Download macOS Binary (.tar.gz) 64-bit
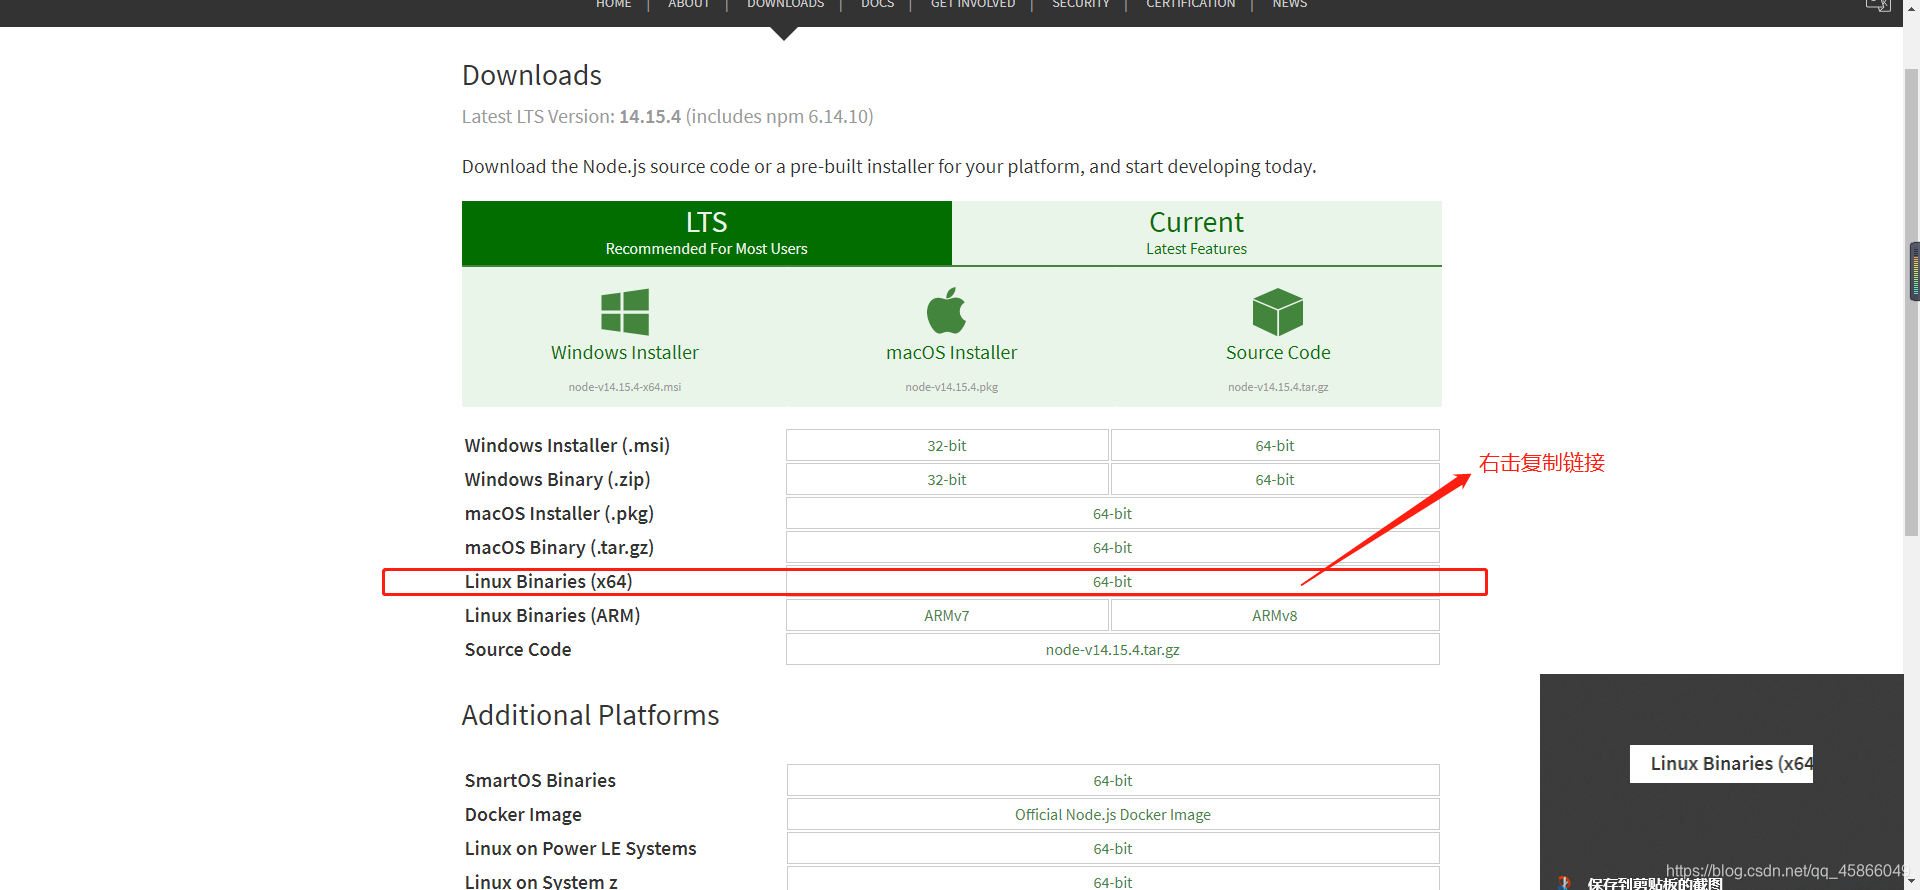1920x890 pixels. coord(1113,548)
